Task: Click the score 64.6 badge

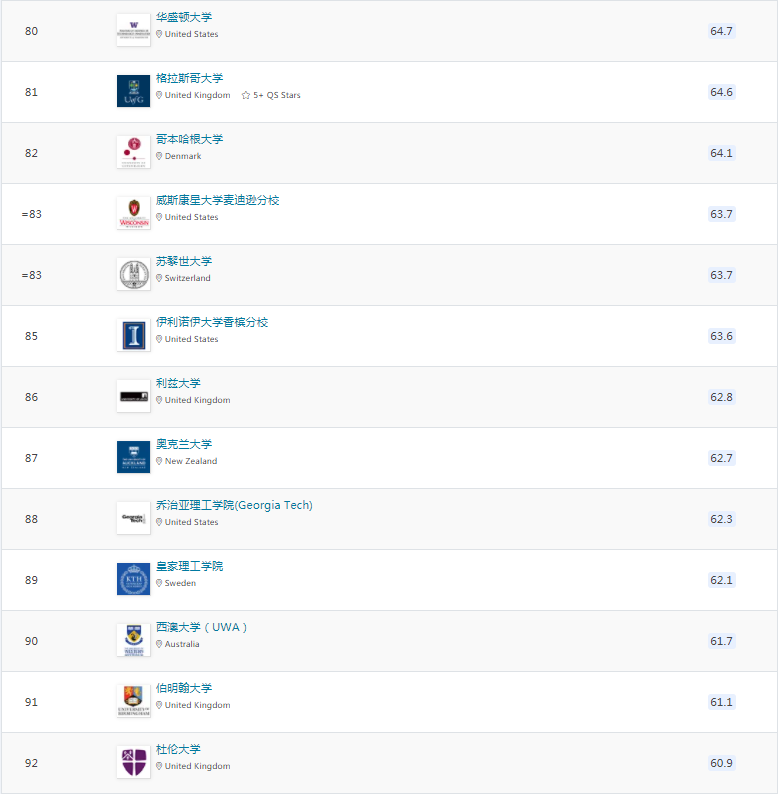Action: coord(721,92)
